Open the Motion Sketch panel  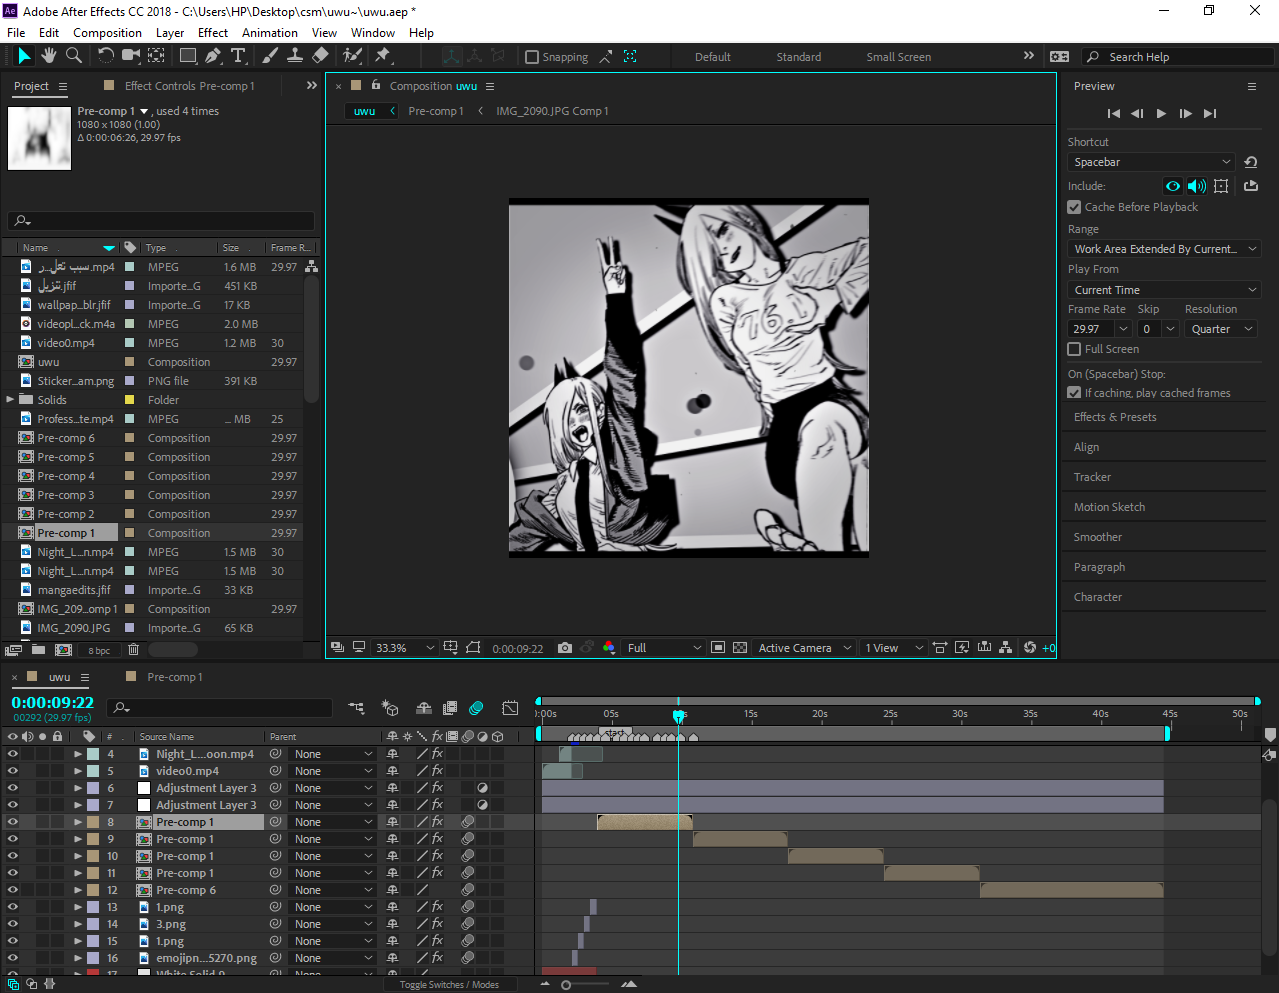point(1109,507)
